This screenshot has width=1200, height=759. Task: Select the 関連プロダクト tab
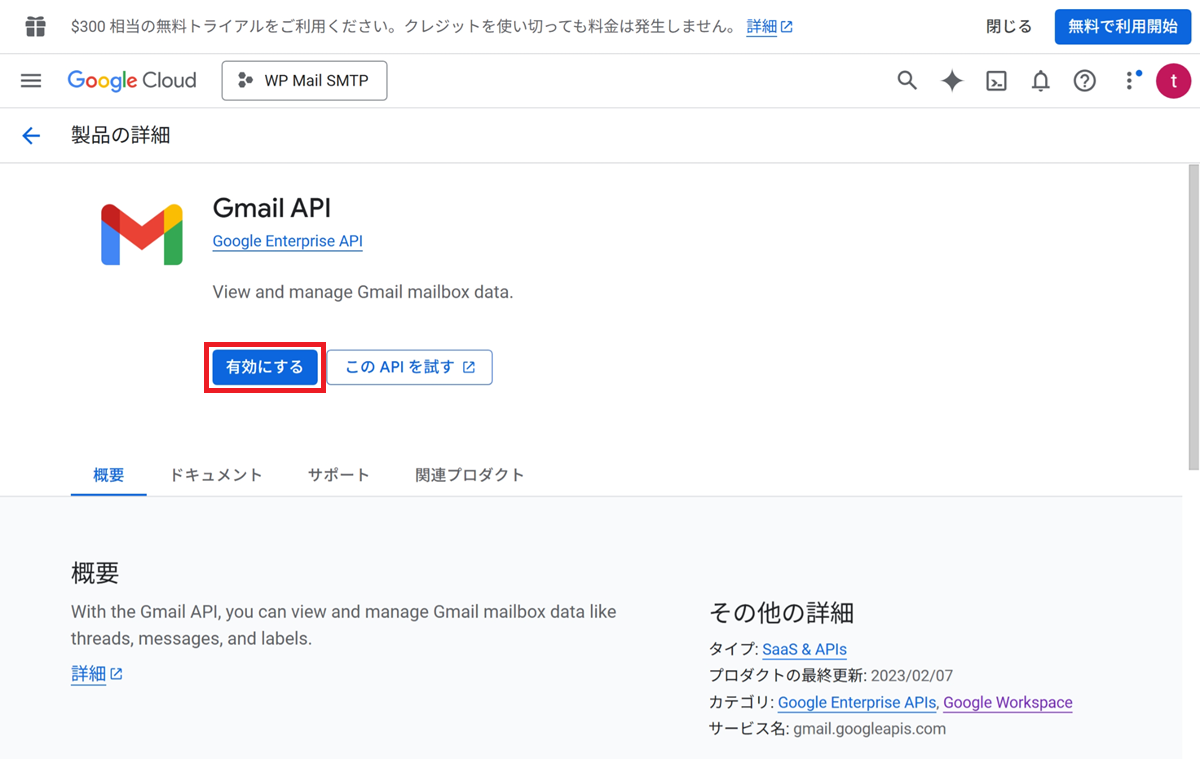pyautogui.click(x=470, y=475)
